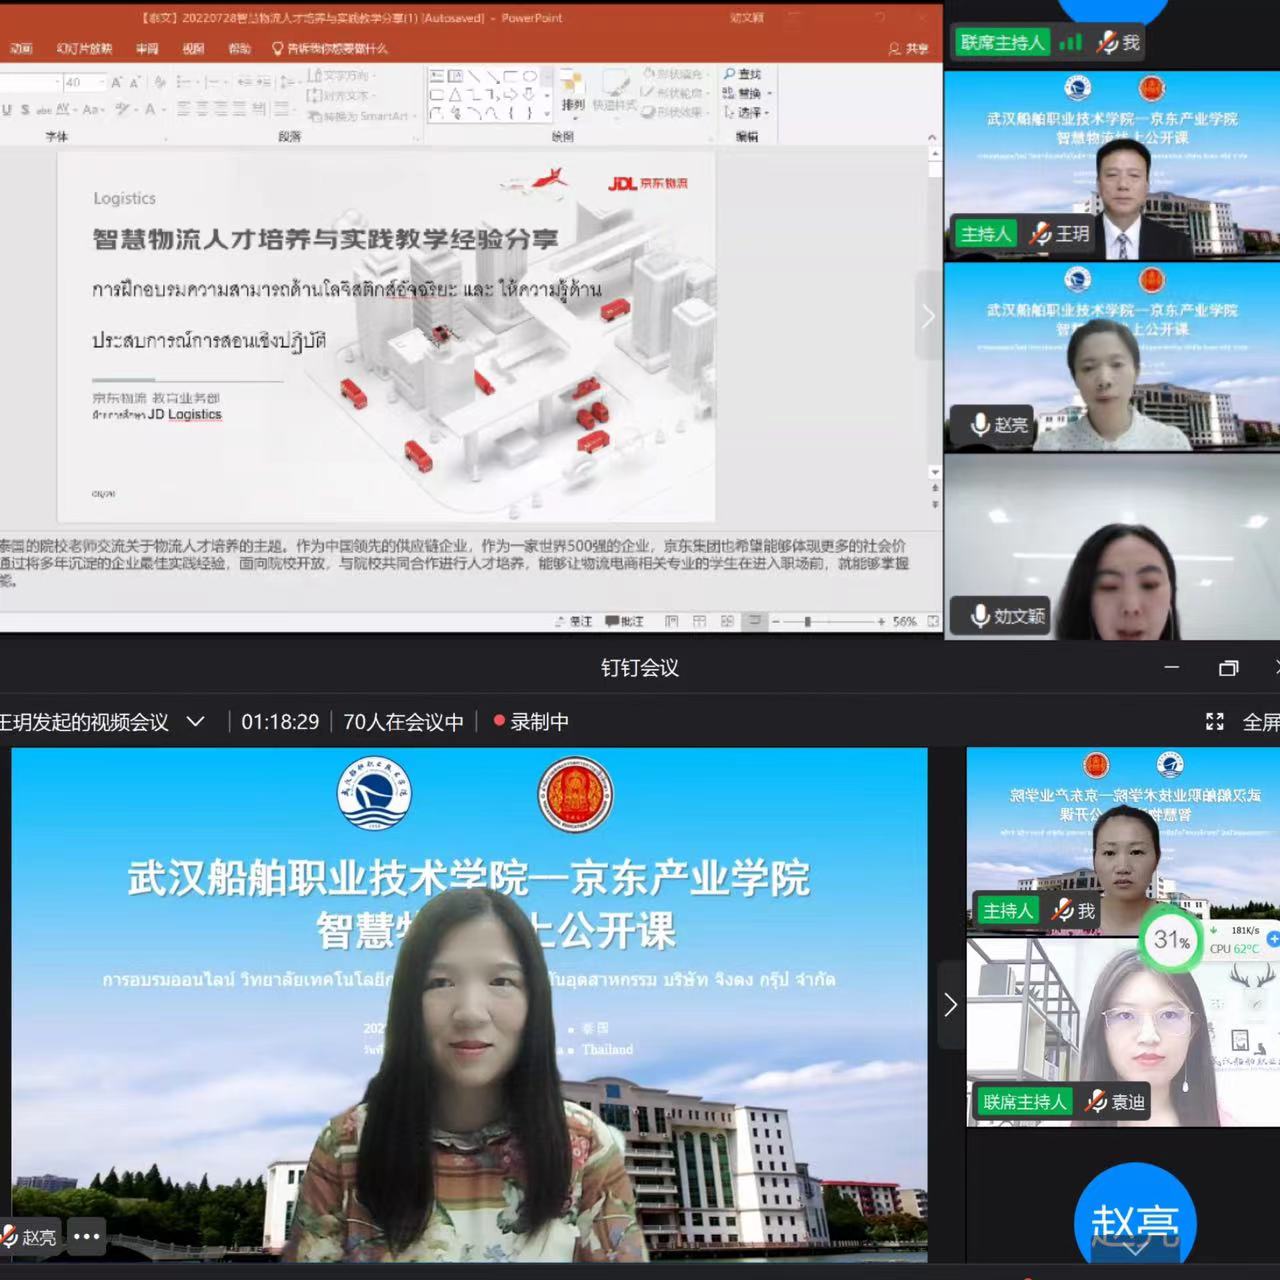Screen dimensions: 1280x1280
Task: Toggle the reading view button in status bar
Action: click(727, 621)
